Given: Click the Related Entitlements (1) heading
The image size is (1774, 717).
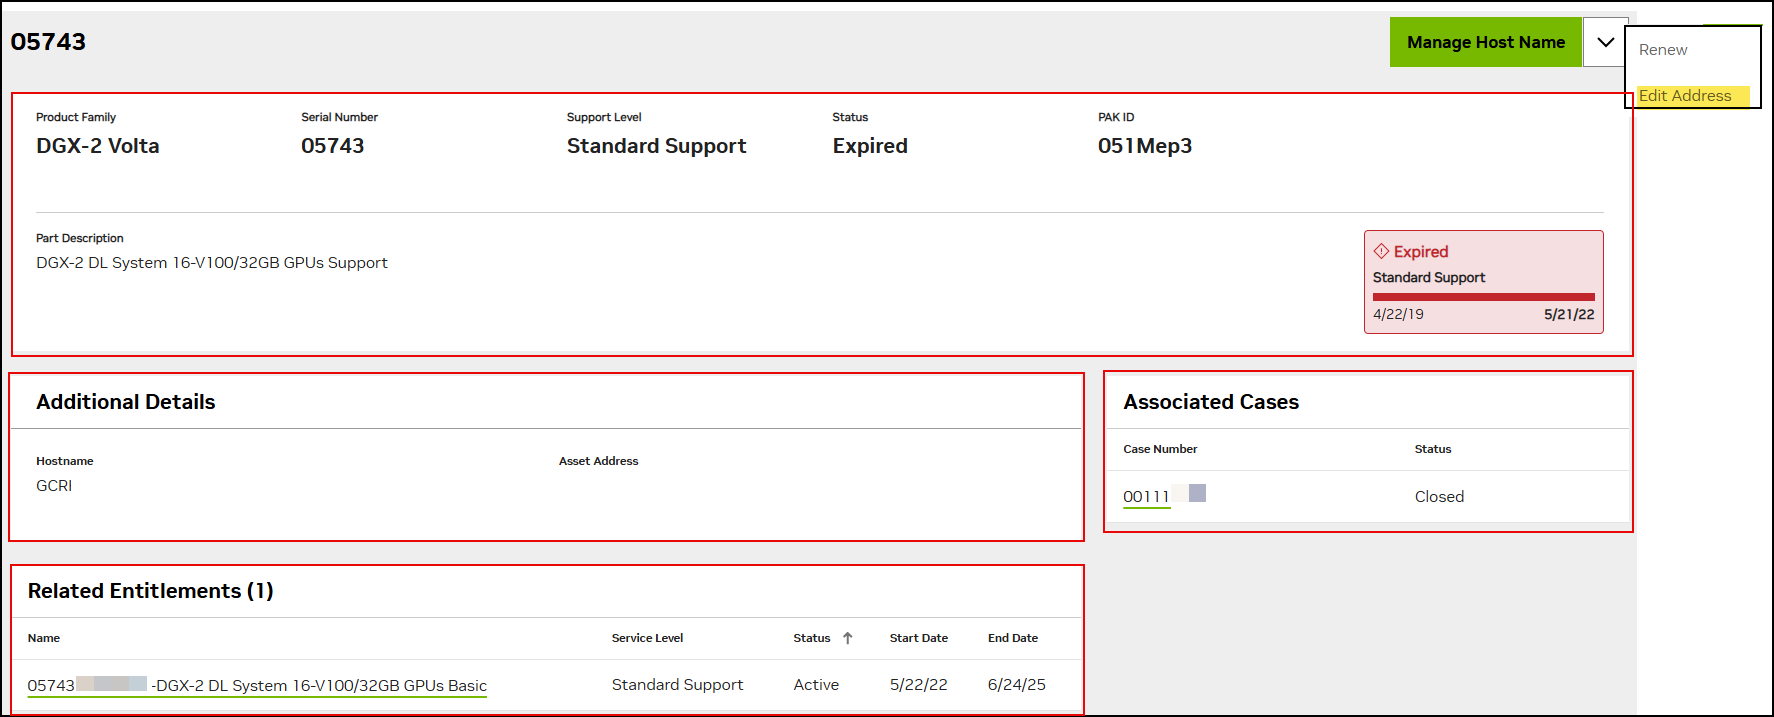Looking at the screenshot, I should click(x=150, y=591).
